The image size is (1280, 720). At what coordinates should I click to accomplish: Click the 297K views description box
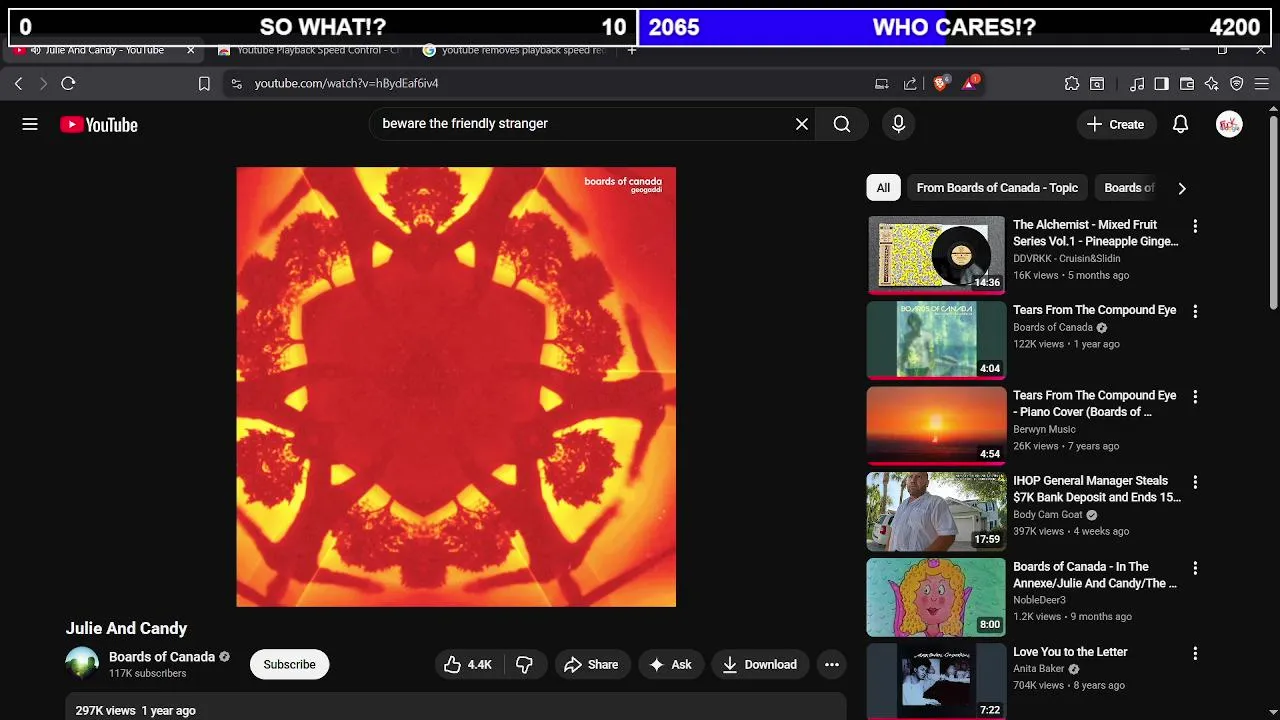click(456, 706)
